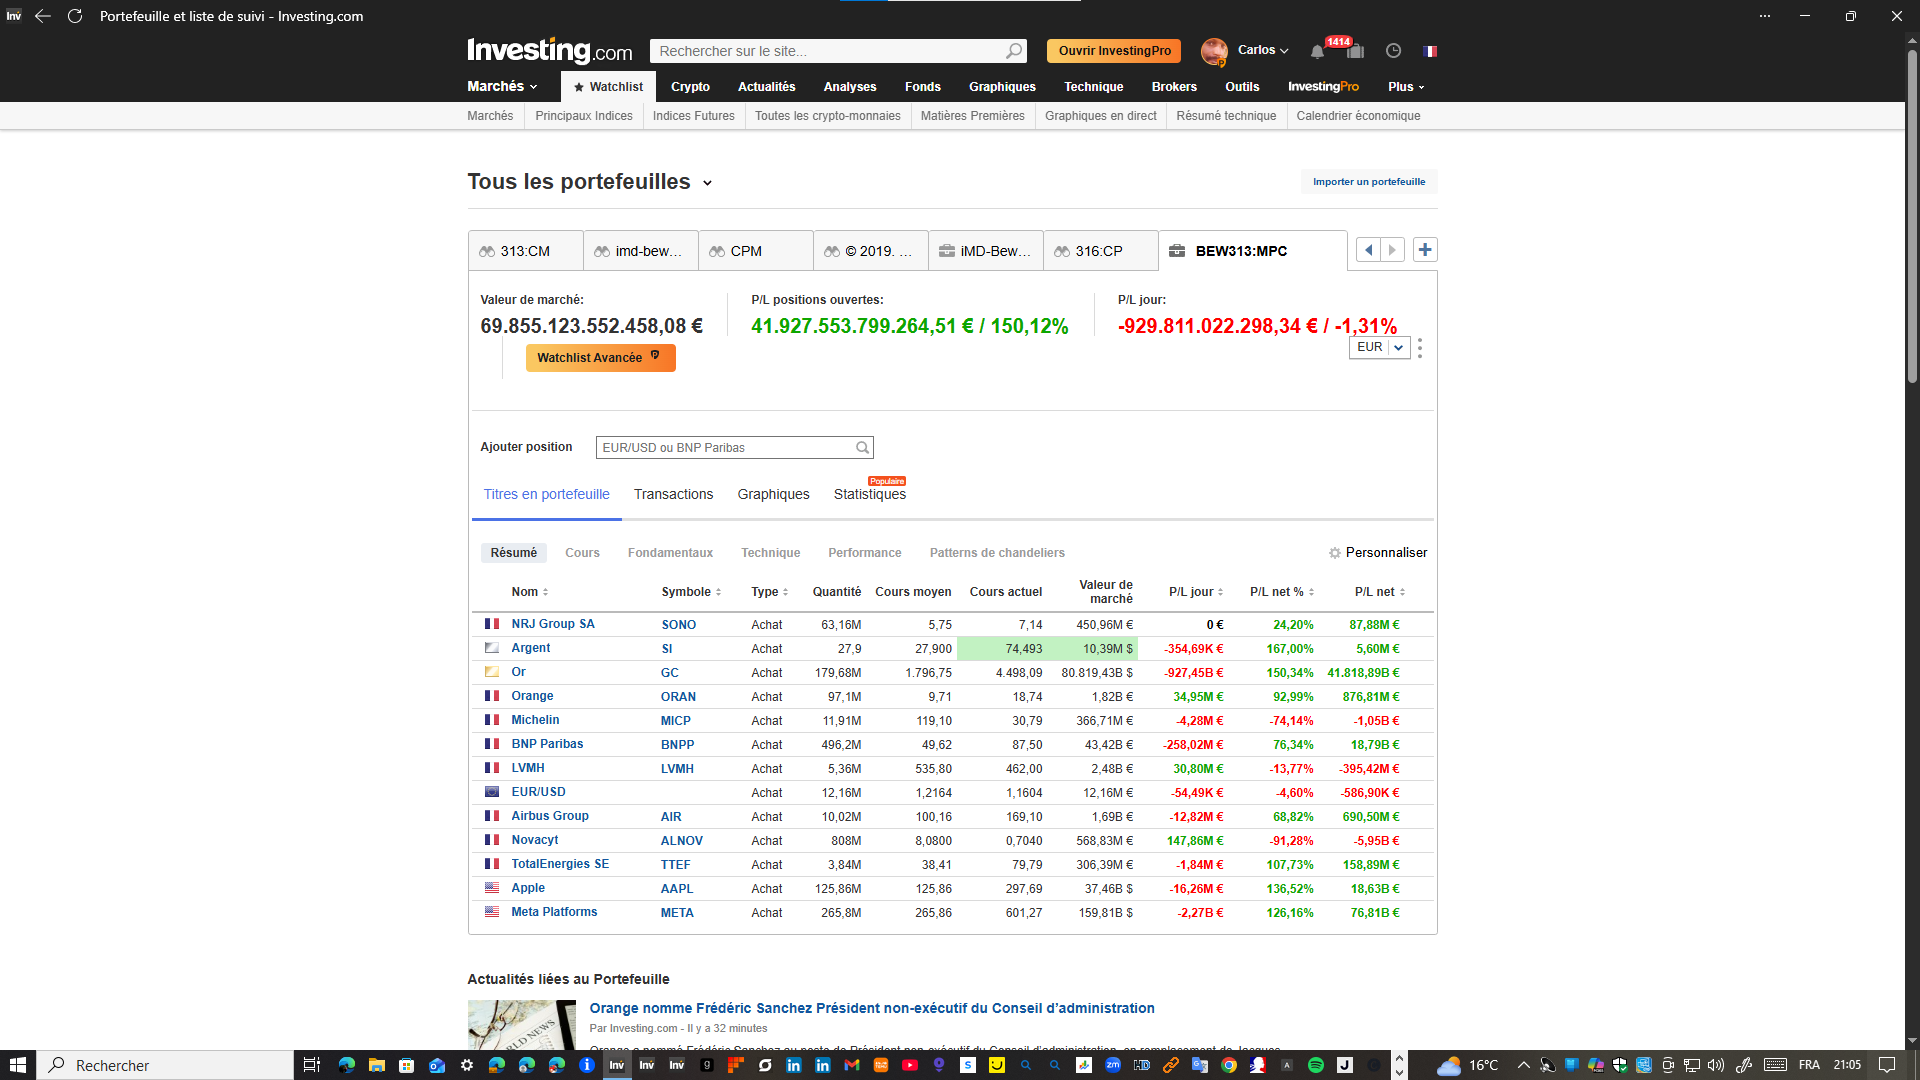Switch to the CPM portfolio tab

point(756,251)
